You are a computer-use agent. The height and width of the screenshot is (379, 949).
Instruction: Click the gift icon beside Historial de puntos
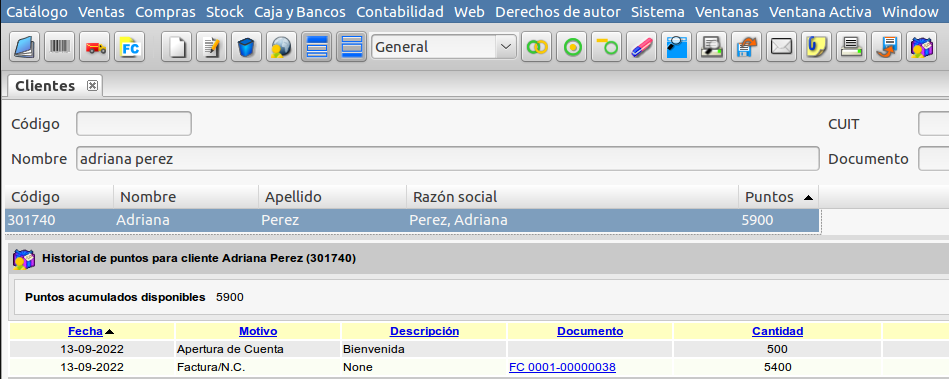click(24, 259)
